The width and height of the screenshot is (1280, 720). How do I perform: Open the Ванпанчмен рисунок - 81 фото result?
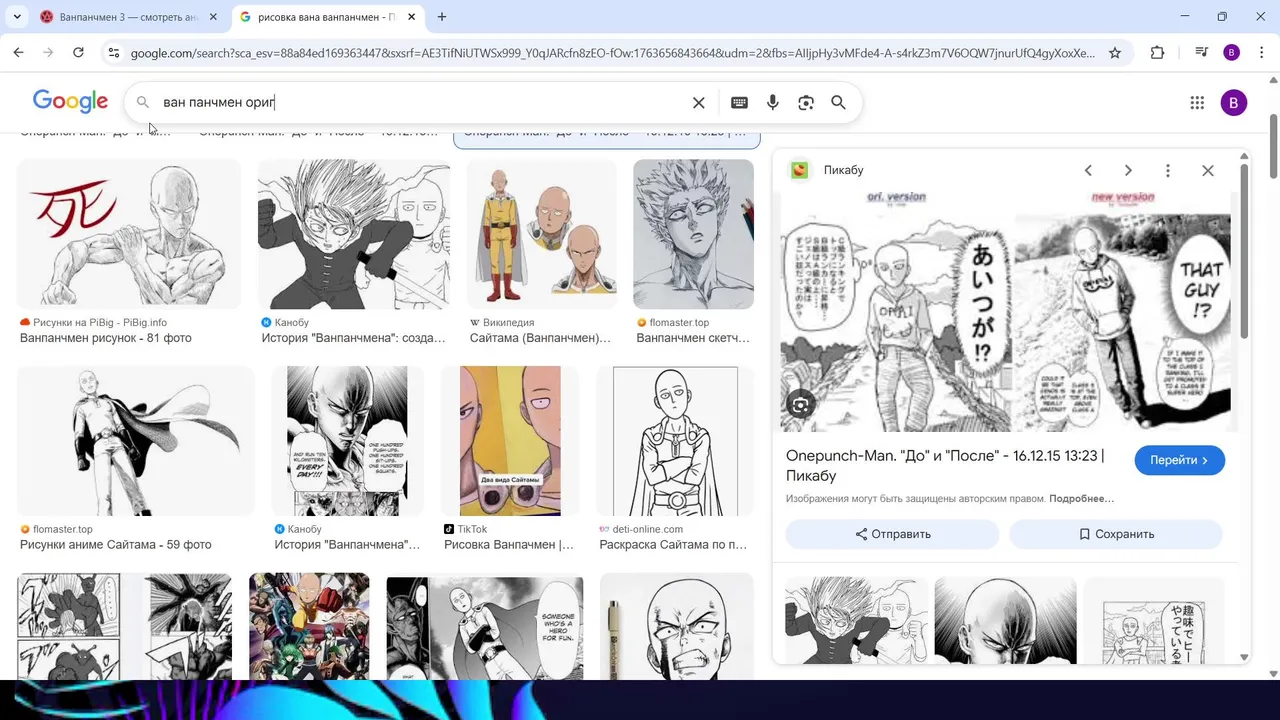[x=106, y=338]
